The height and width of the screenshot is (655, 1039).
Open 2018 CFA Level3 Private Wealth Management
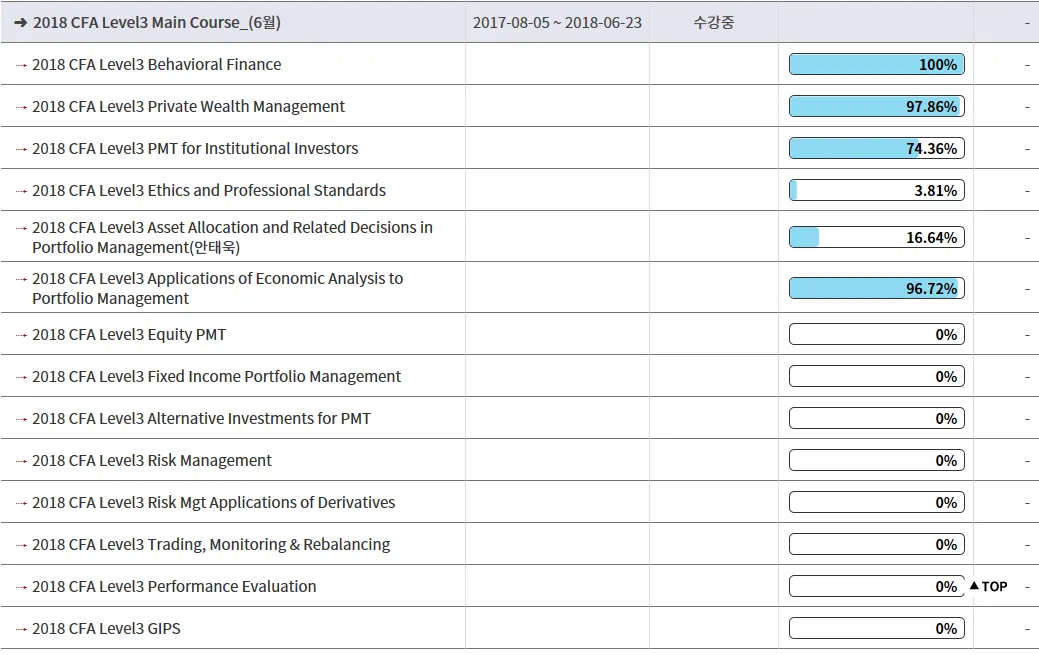point(188,107)
